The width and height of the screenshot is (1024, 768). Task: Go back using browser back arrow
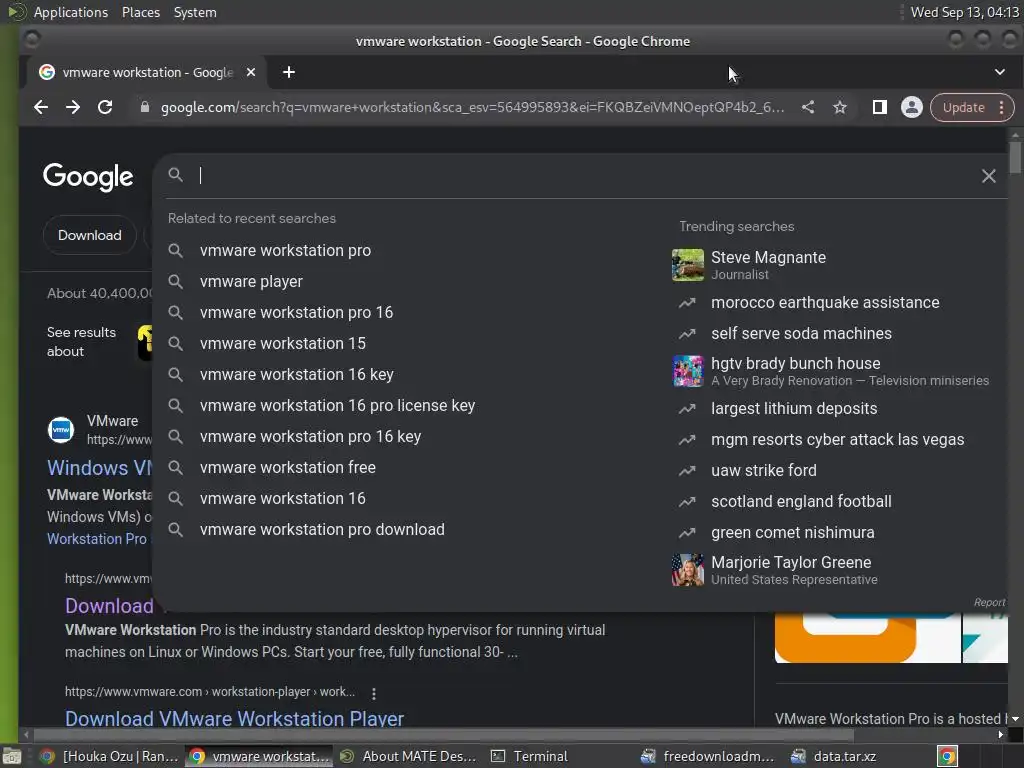tap(41, 107)
